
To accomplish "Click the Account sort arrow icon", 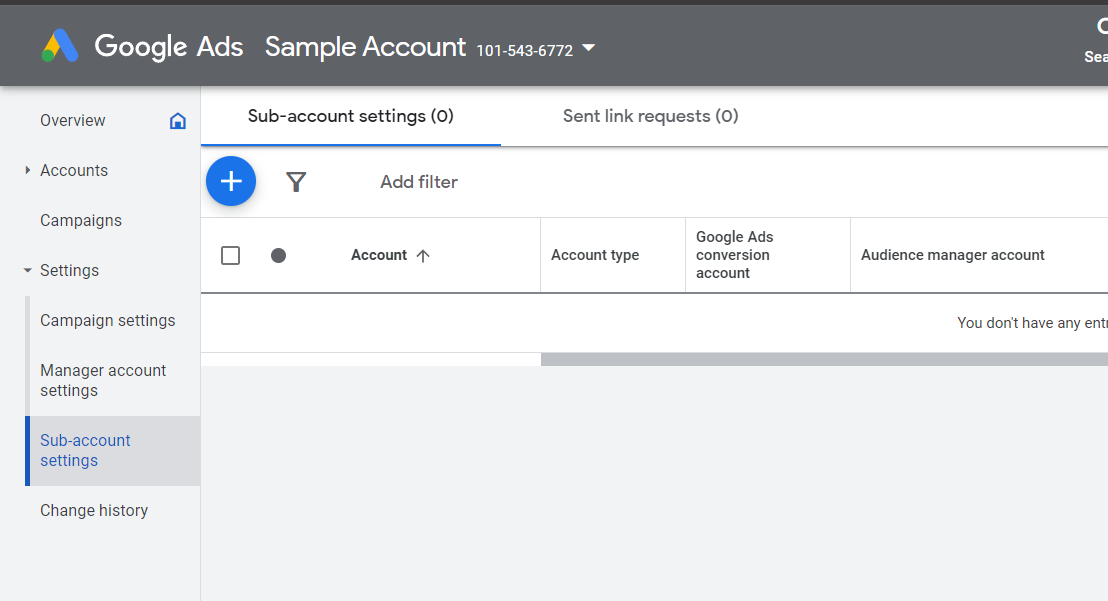I will click(423, 256).
